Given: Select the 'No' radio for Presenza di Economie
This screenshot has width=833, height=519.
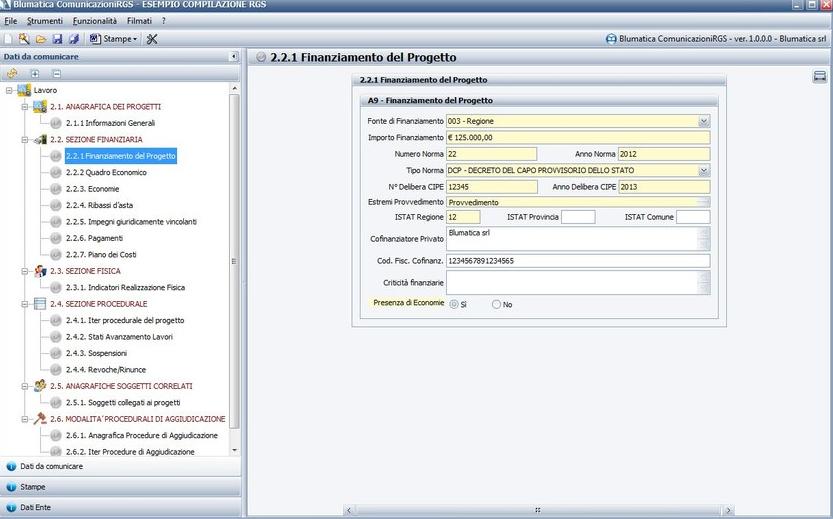Looking at the screenshot, I should pyautogui.click(x=496, y=304).
